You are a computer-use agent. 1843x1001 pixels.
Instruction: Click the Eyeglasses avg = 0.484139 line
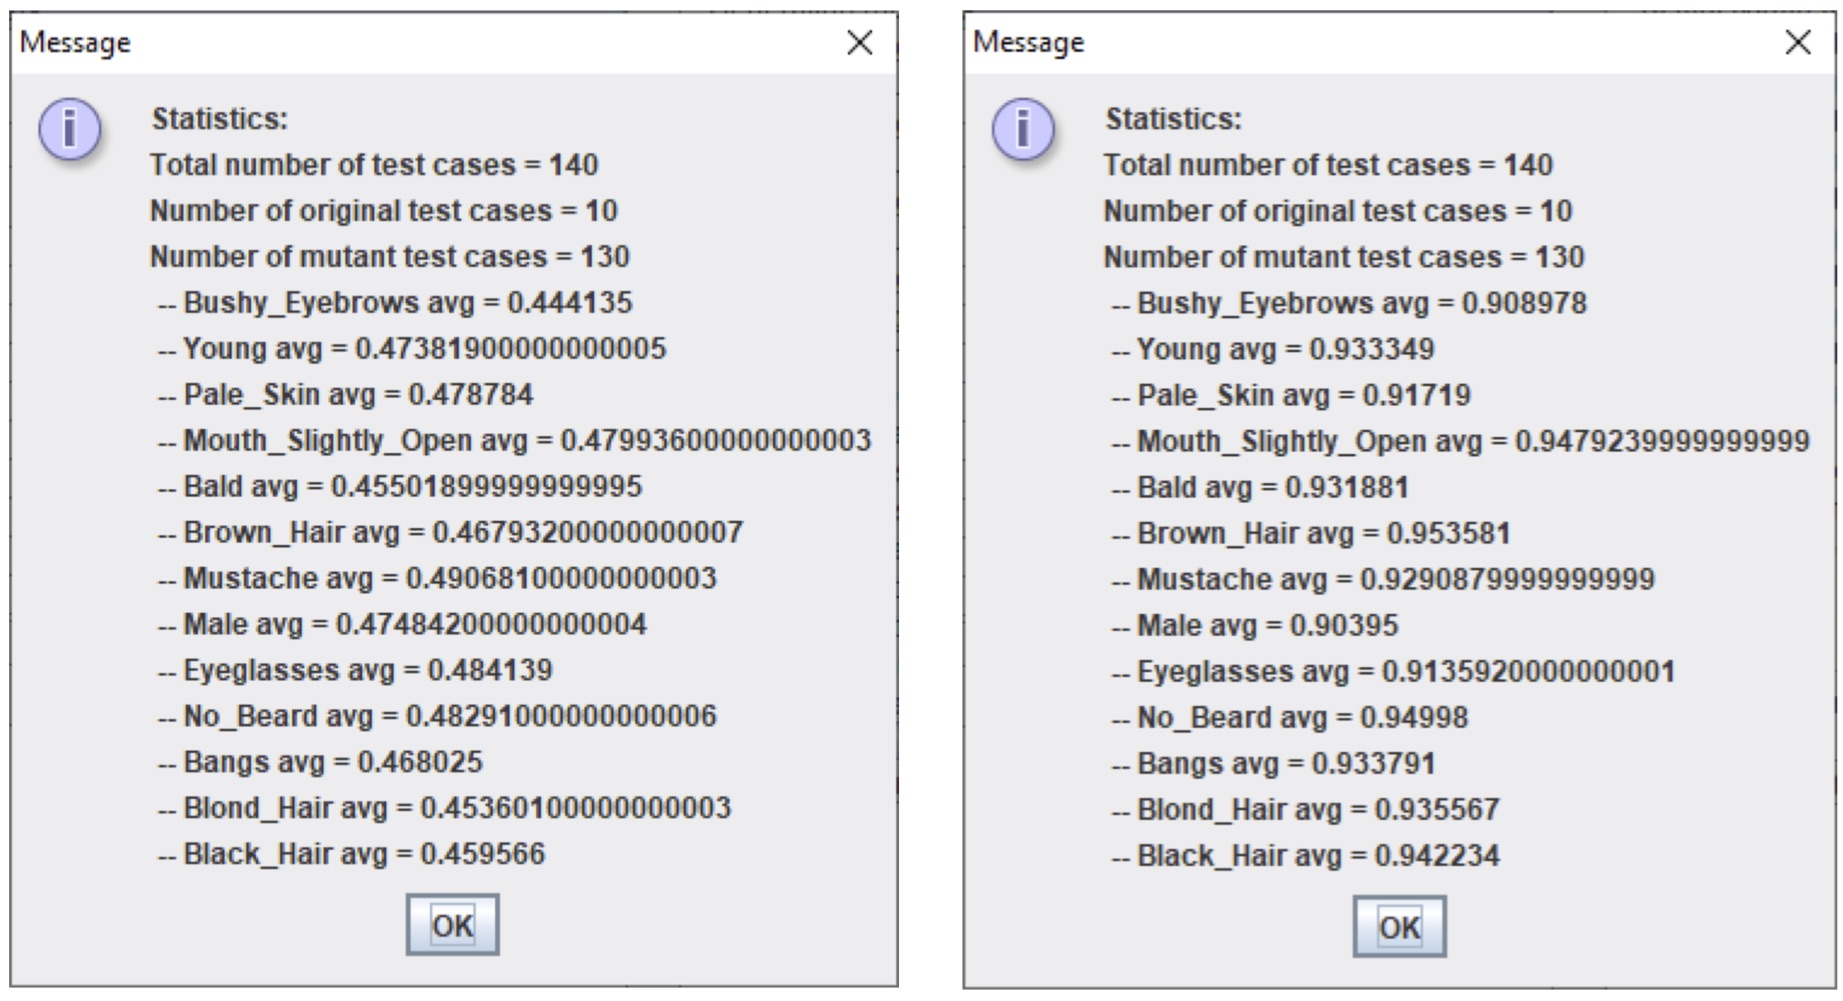point(355,670)
